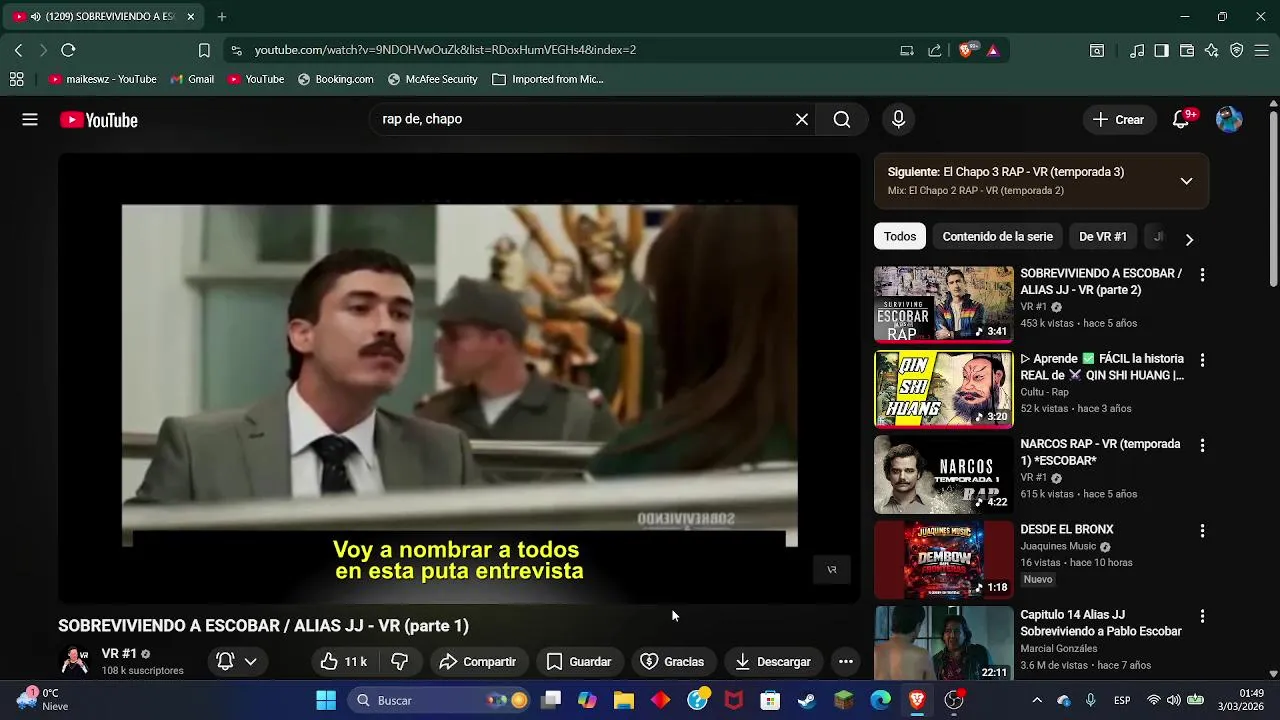
Task: Open the Imported from Mic... bookmarks folder
Action: (x=548, y=79)
